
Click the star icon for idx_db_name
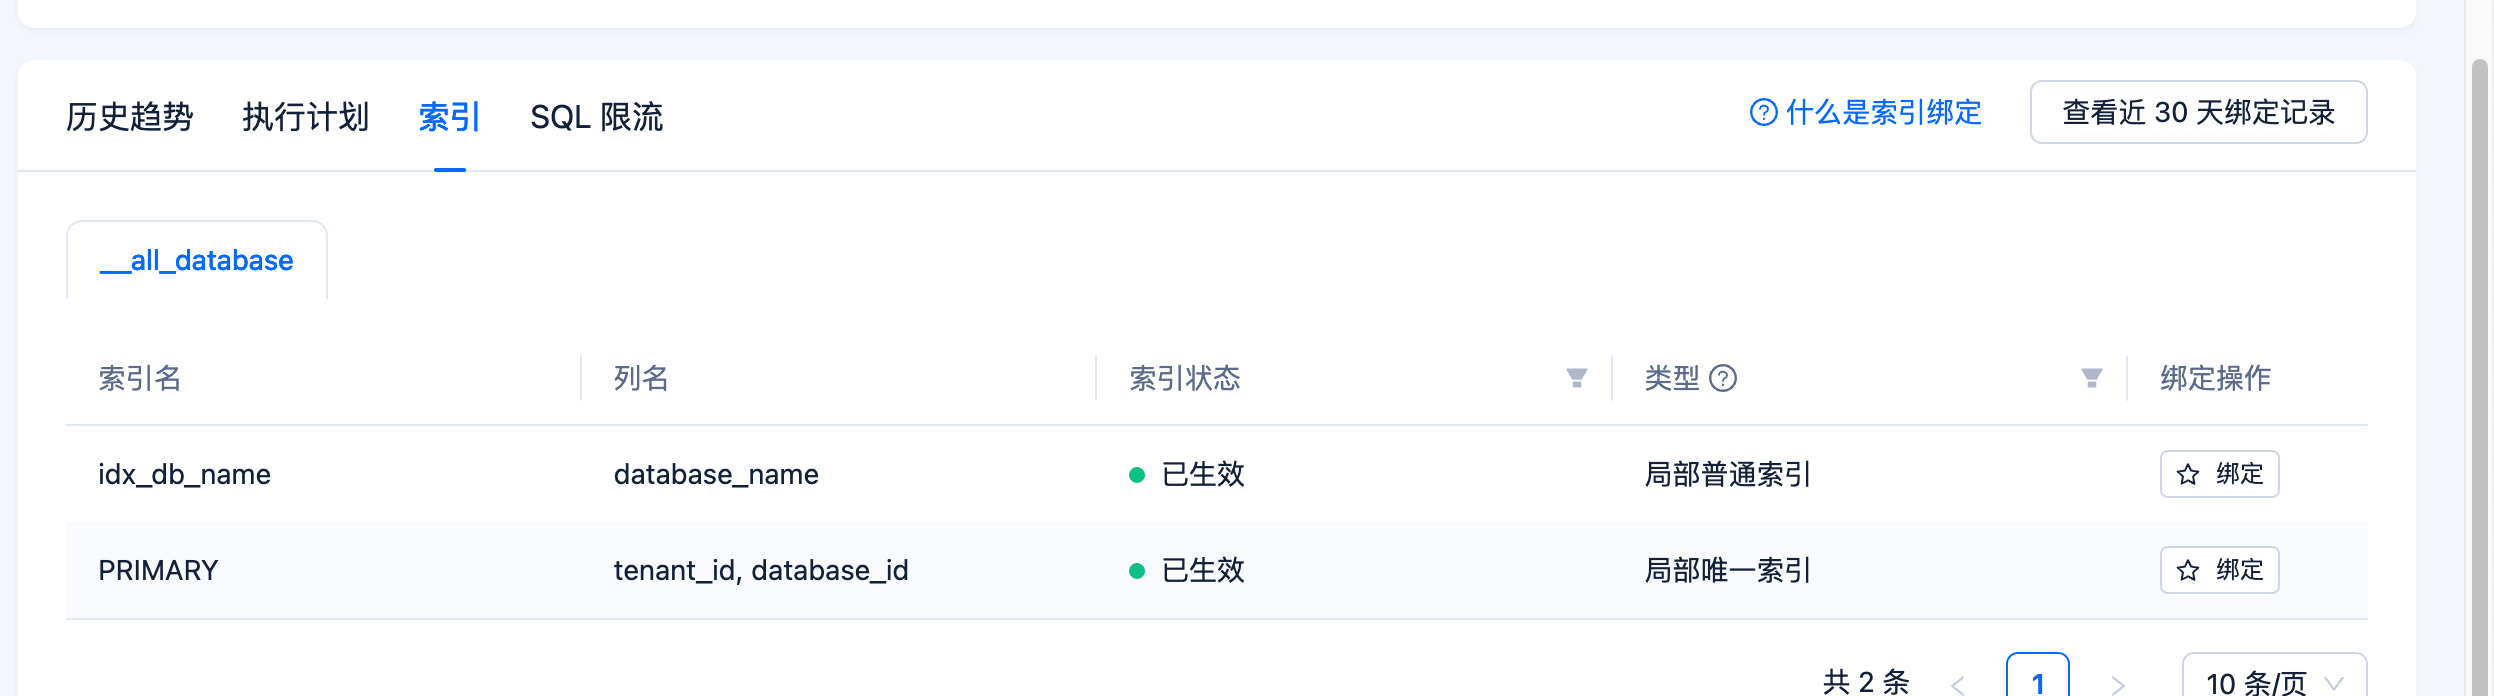point(2188,474)
